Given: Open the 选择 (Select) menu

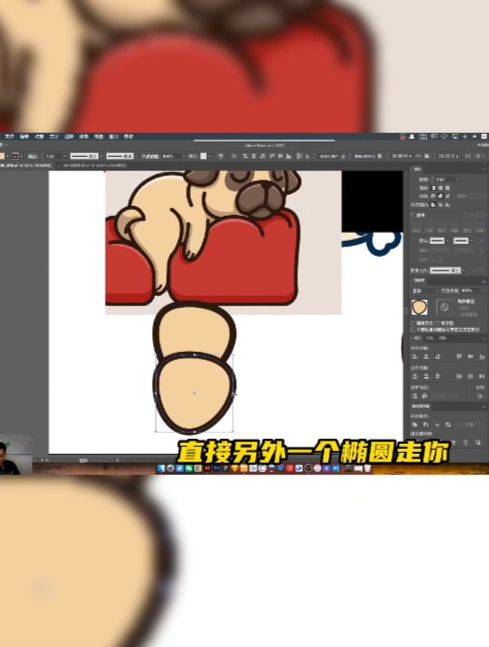Looking at the screenshot, I should pyautogui.click(x=69, y=137).
